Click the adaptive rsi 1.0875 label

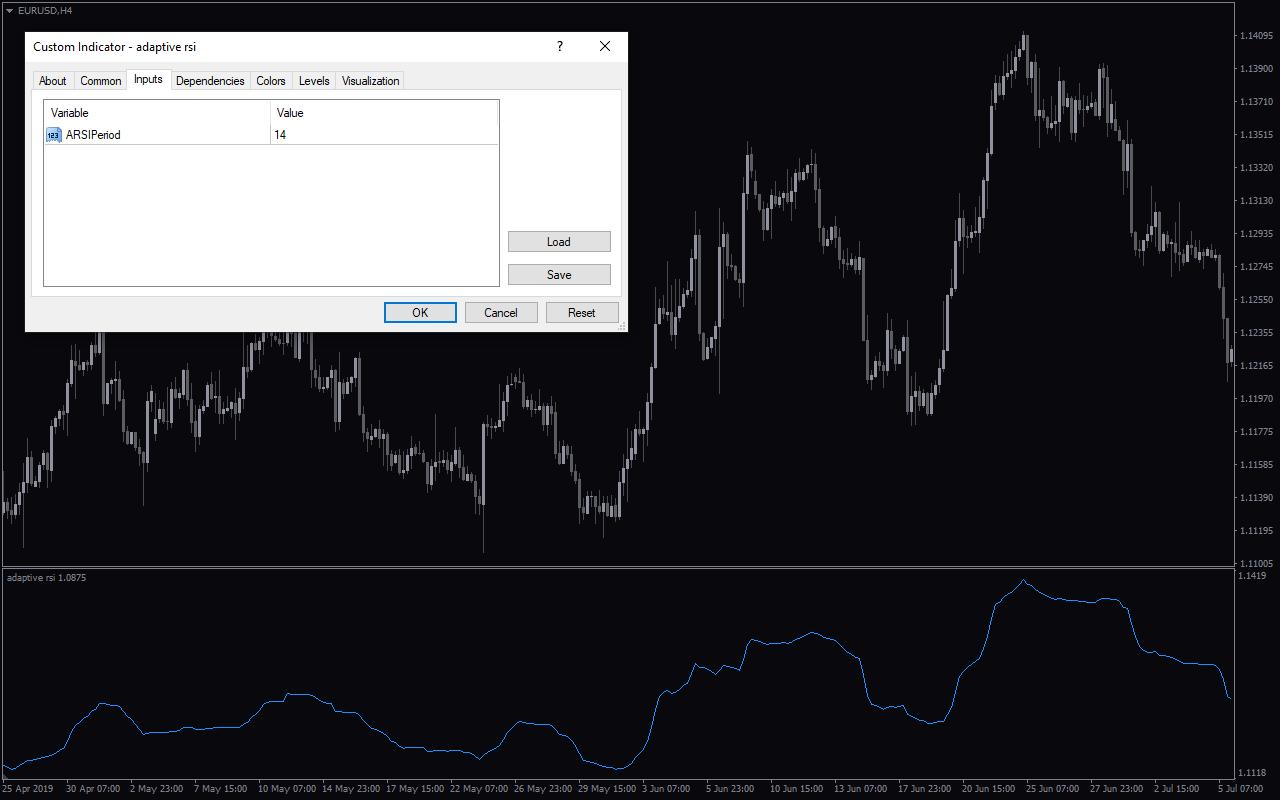[x=46, y=578]
